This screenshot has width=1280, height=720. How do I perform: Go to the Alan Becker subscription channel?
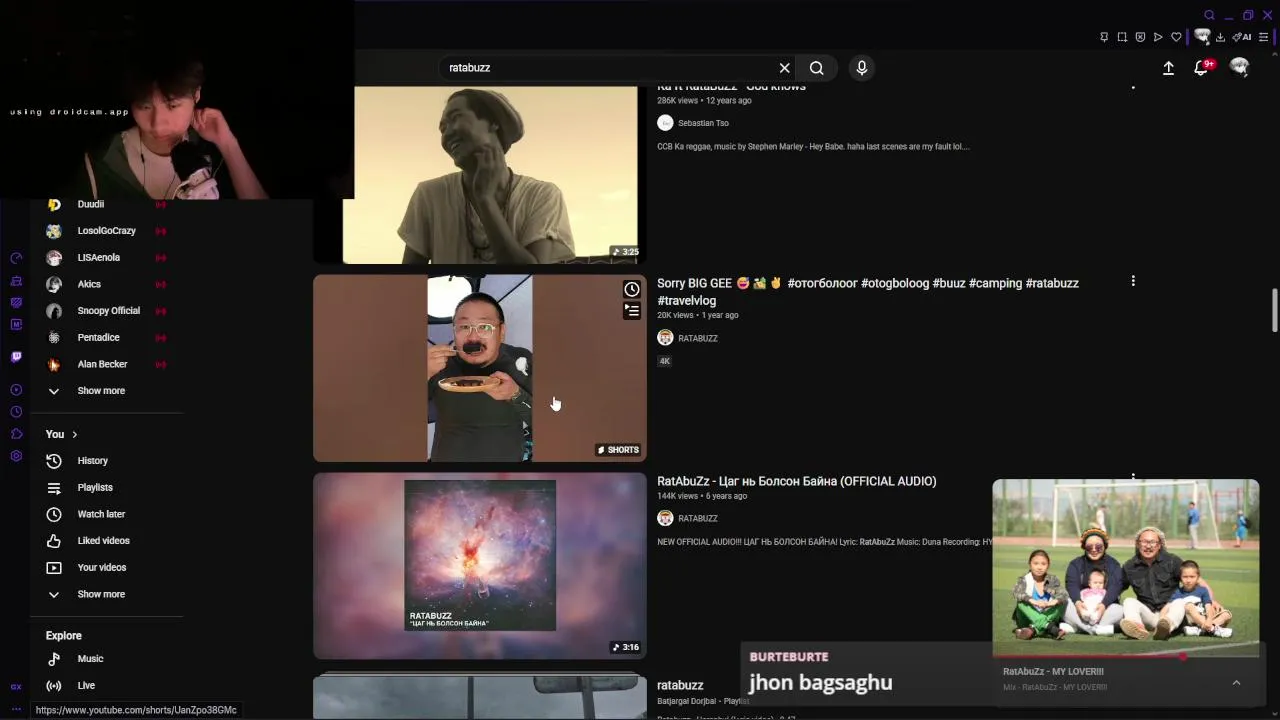point(102,364)
